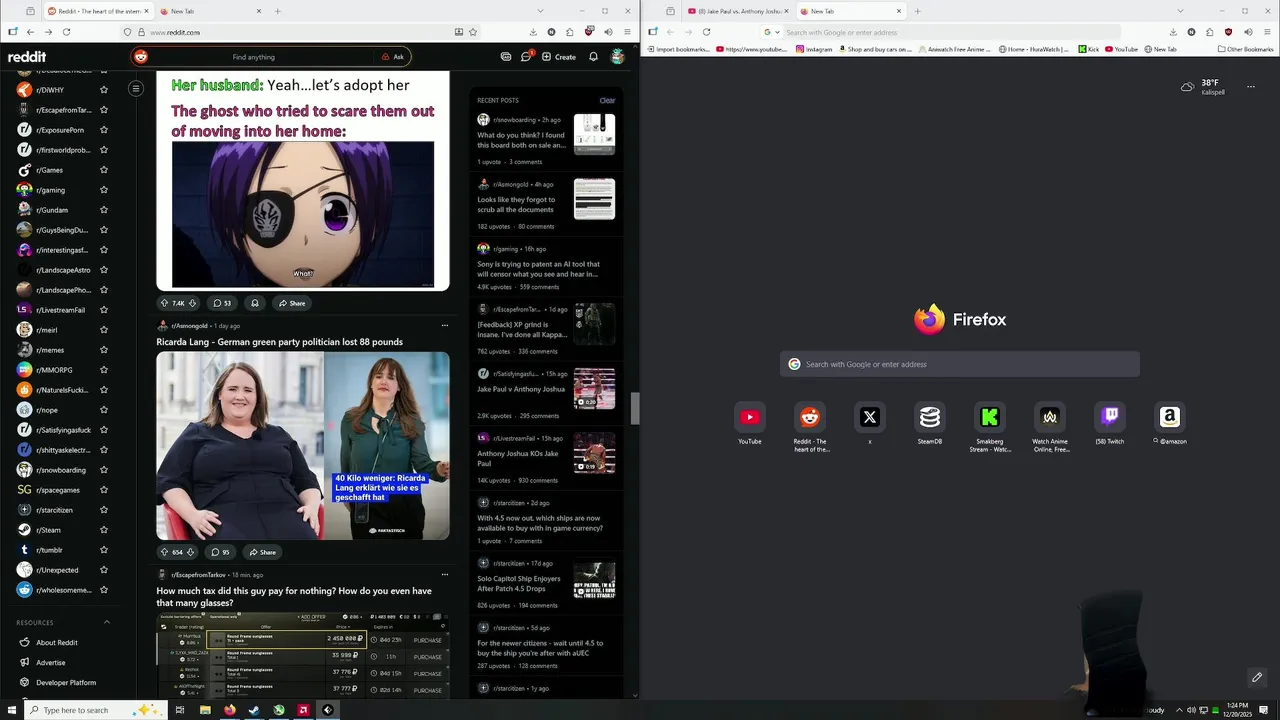Open 95 comments on Ricarda Lang post
Image resolution: width=1280 pixels, height=720 pixels.
point(221,552)
